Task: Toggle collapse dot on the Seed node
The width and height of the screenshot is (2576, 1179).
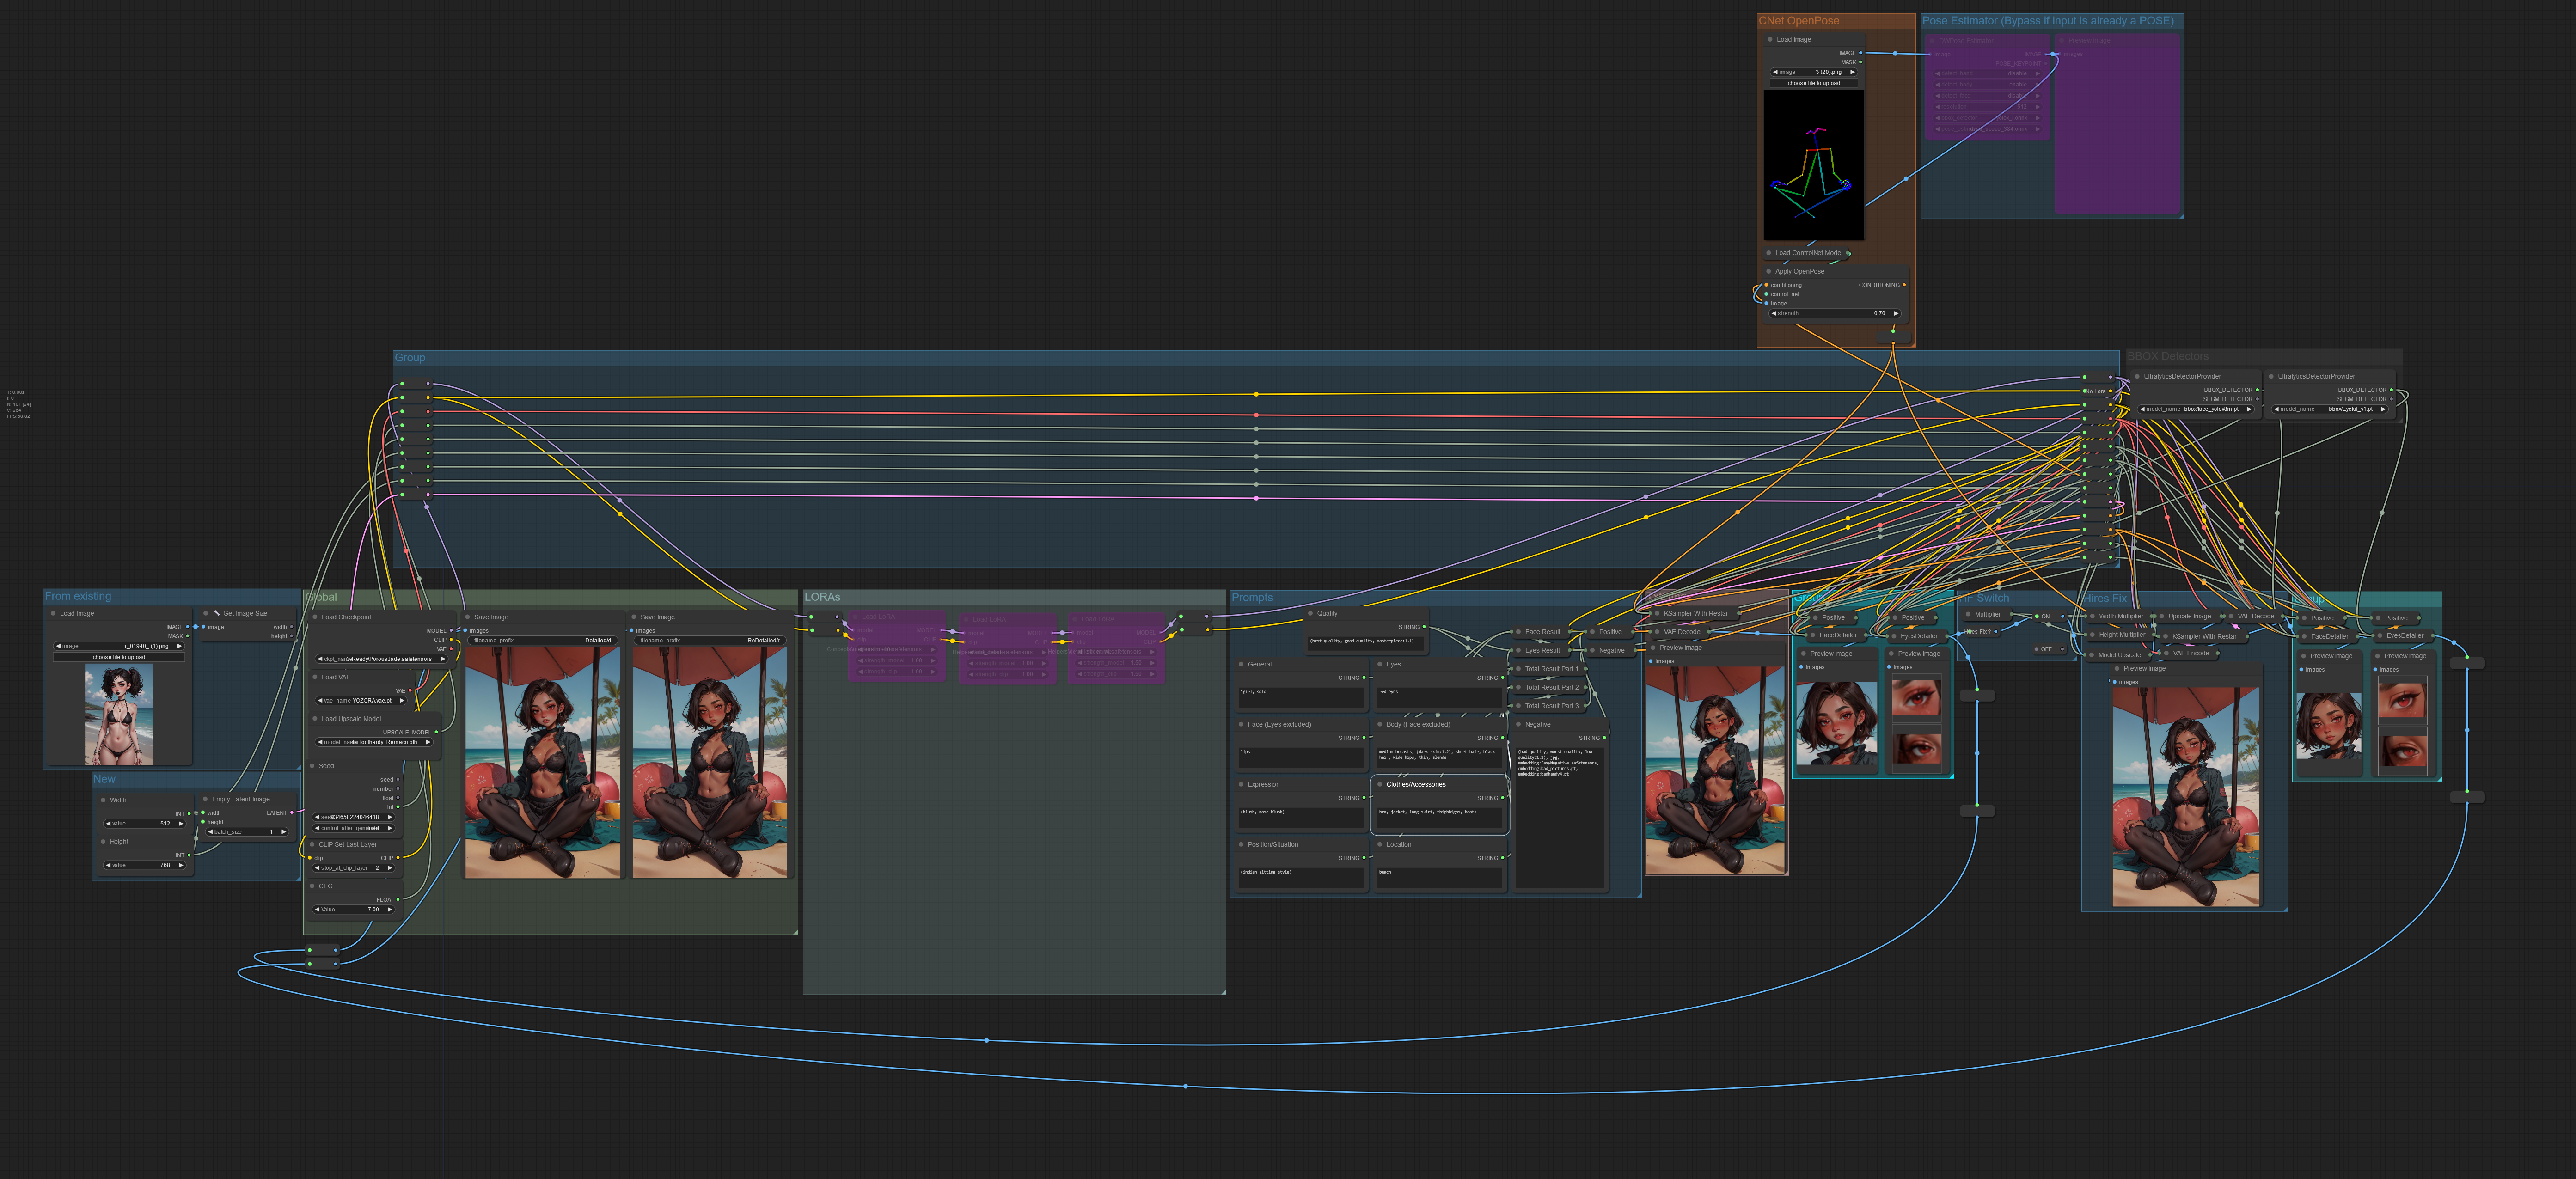Action: 312,766
